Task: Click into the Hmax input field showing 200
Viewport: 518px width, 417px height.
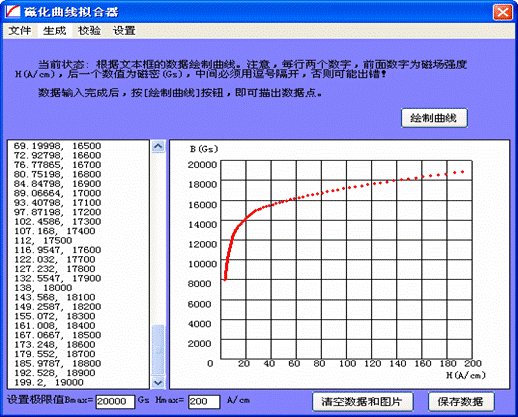Action: click(x=204, y=402)
